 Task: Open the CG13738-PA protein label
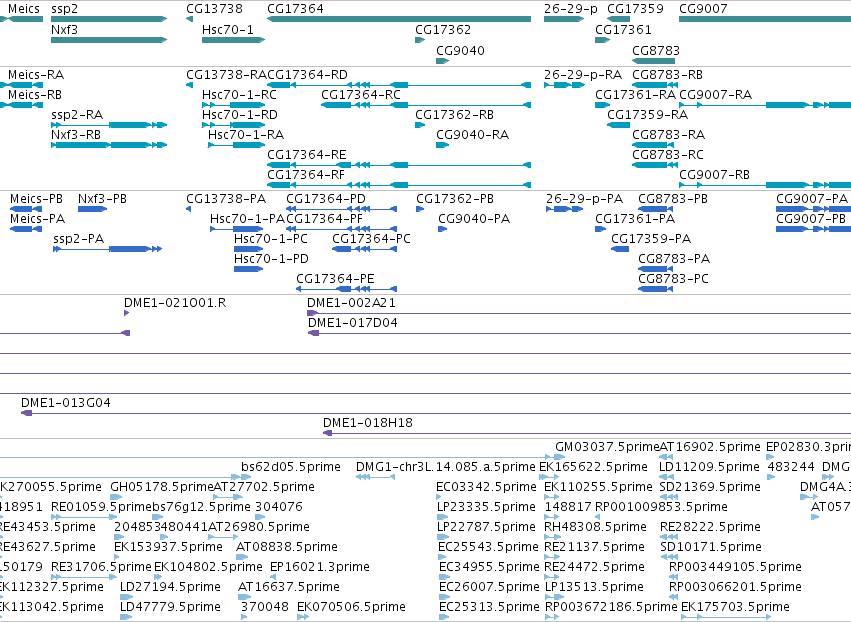click(x=226, y=199)
